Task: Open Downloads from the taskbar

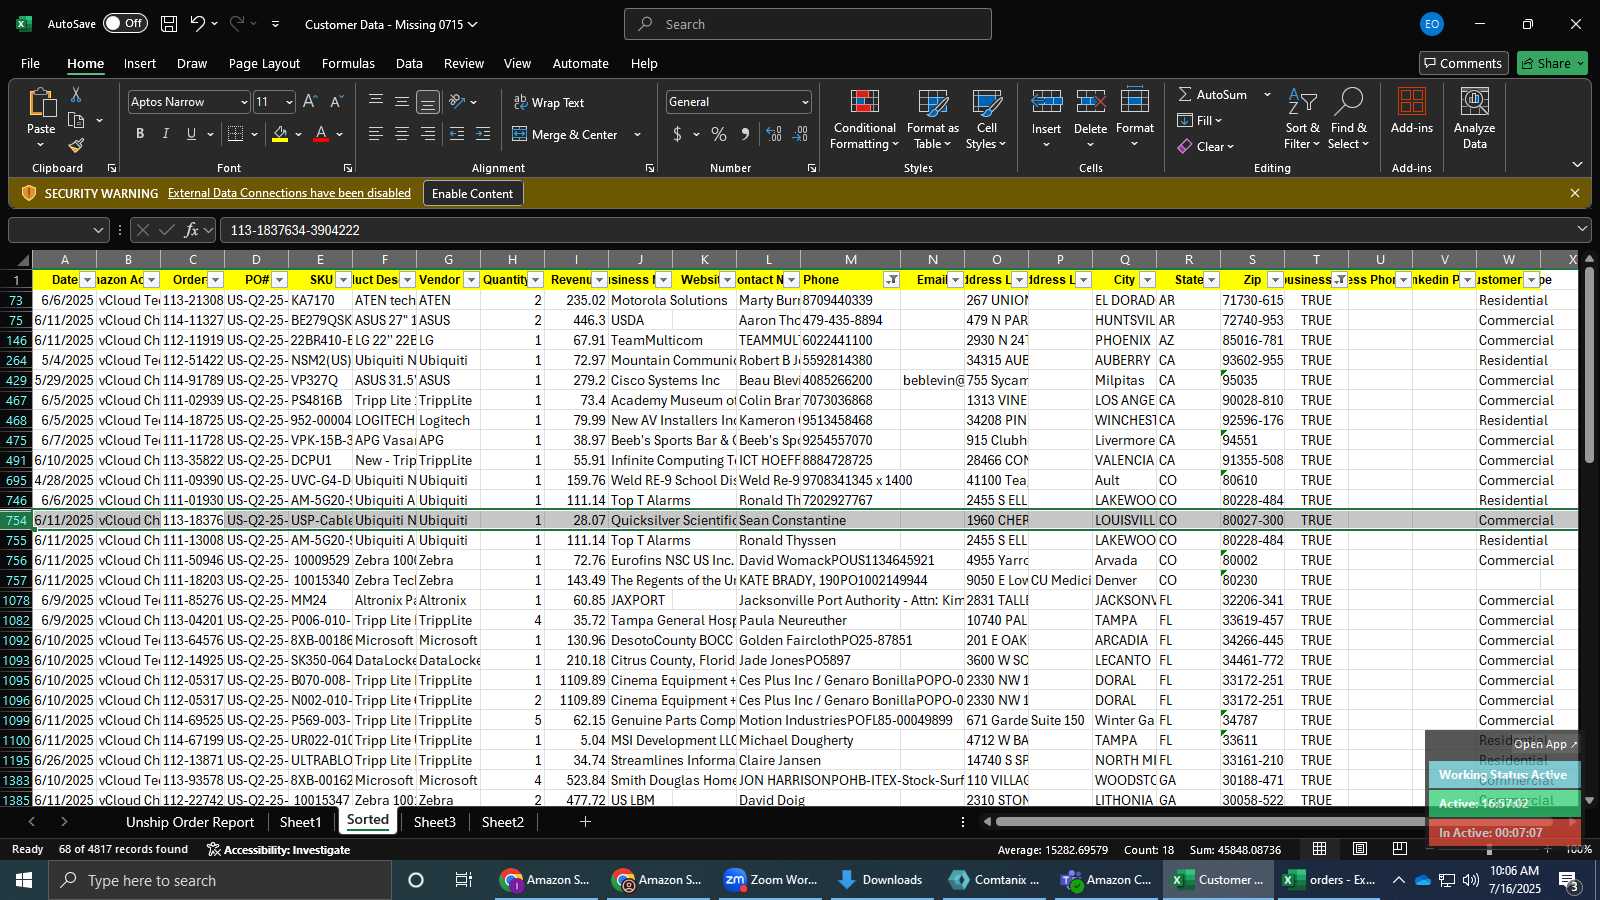Action: [x=880, y=880]
